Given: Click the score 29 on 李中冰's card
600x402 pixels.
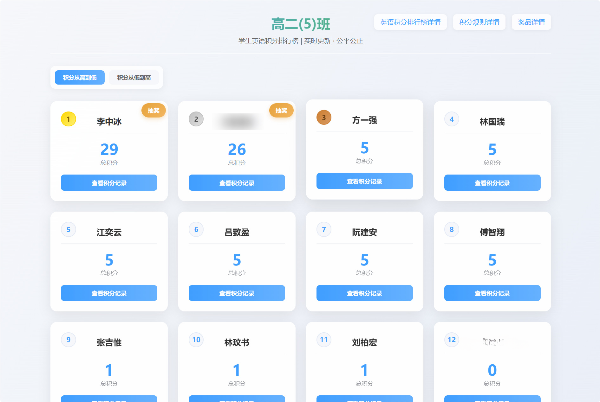Looking at the screenshot, I should tap(109, 149).
